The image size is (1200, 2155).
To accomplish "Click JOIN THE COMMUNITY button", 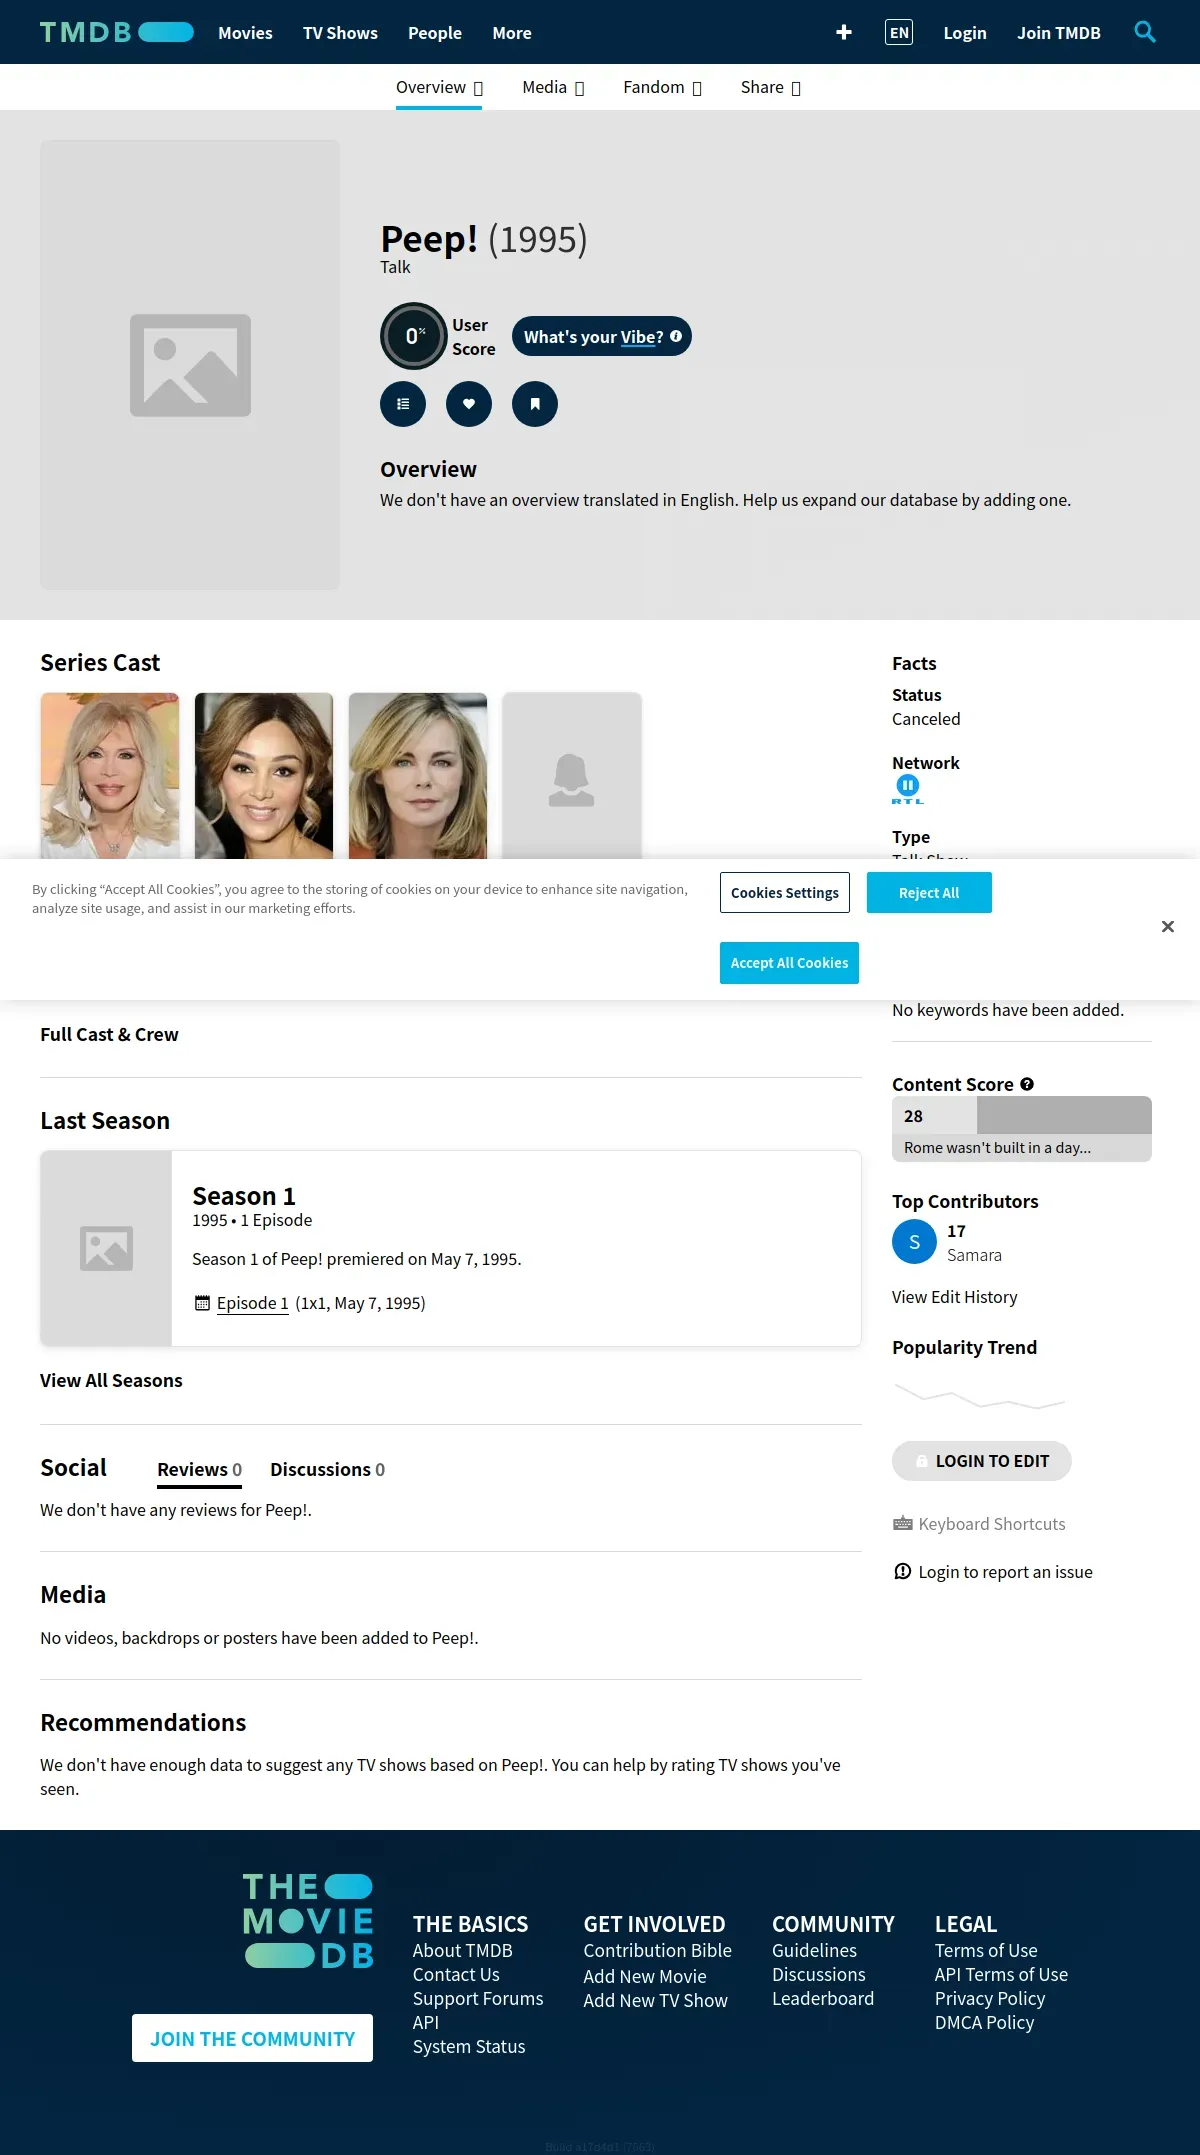I will (252, 2038).
